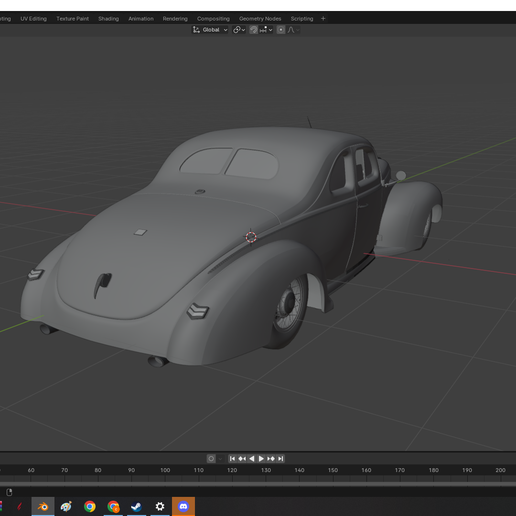Open the red lightning app in taskbar
This screenshot has height=516, width=516.
[x=19, y=507]
